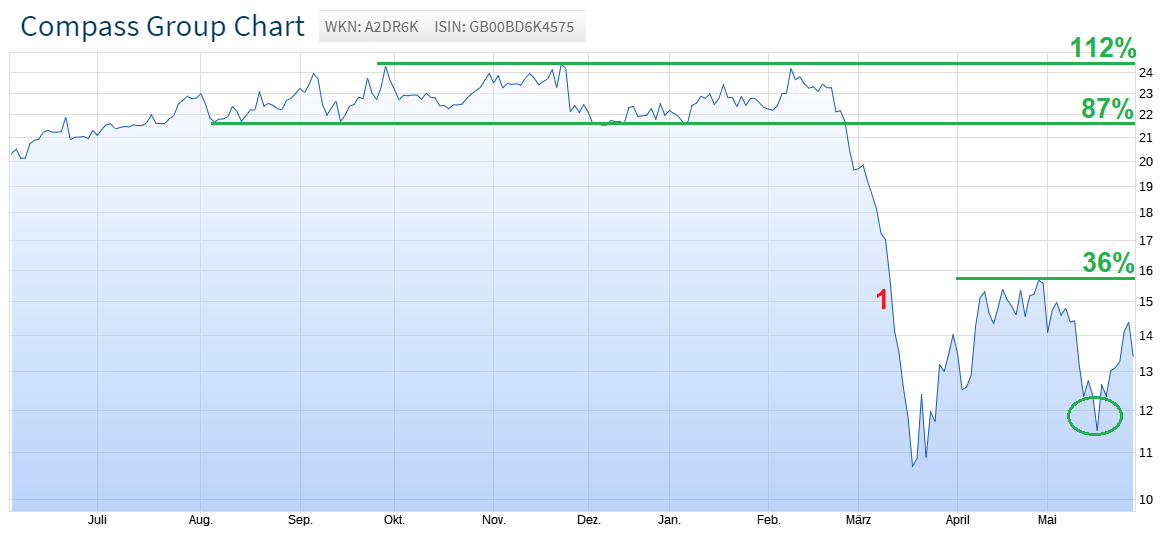
Task: Click the price value 10 on the y-axis
Action: [1146, 500]
